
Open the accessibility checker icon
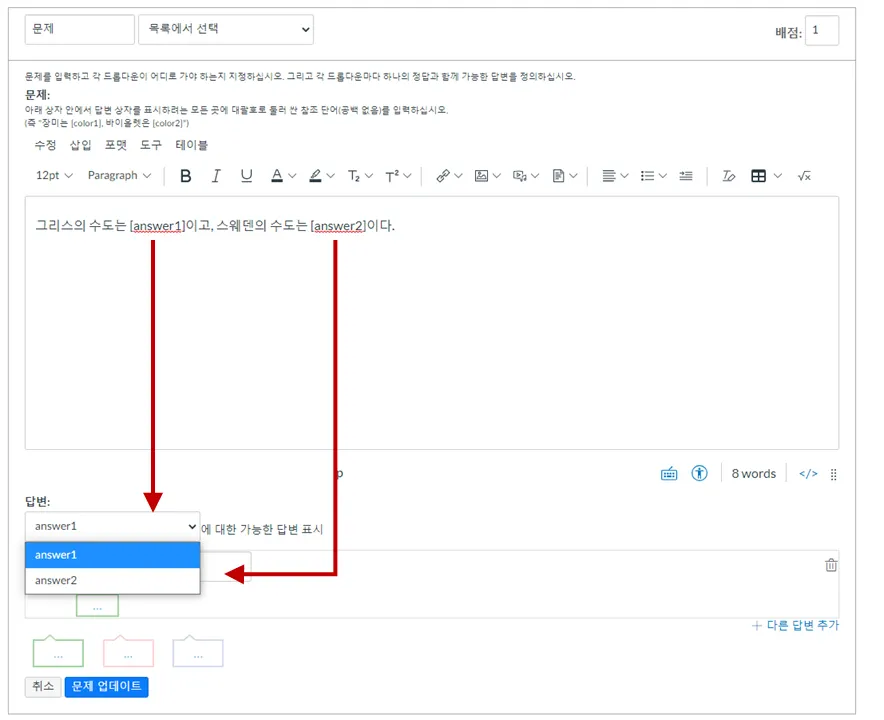700,474
